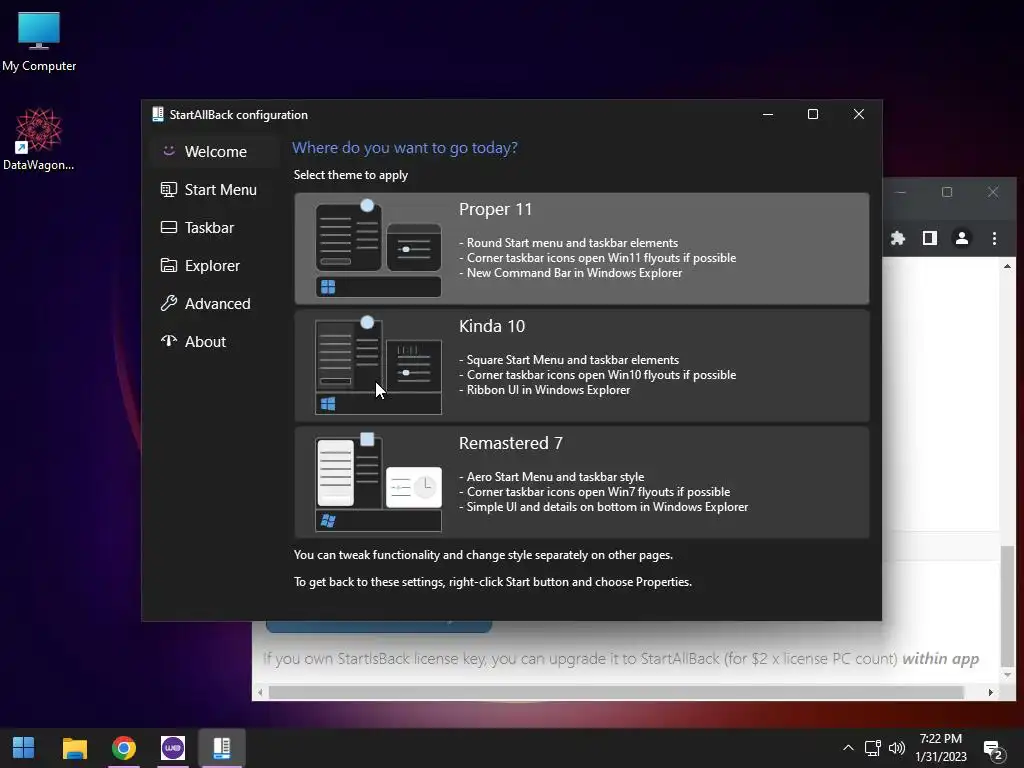Open Chrome extensions puzzle icon

coord(898,238)
